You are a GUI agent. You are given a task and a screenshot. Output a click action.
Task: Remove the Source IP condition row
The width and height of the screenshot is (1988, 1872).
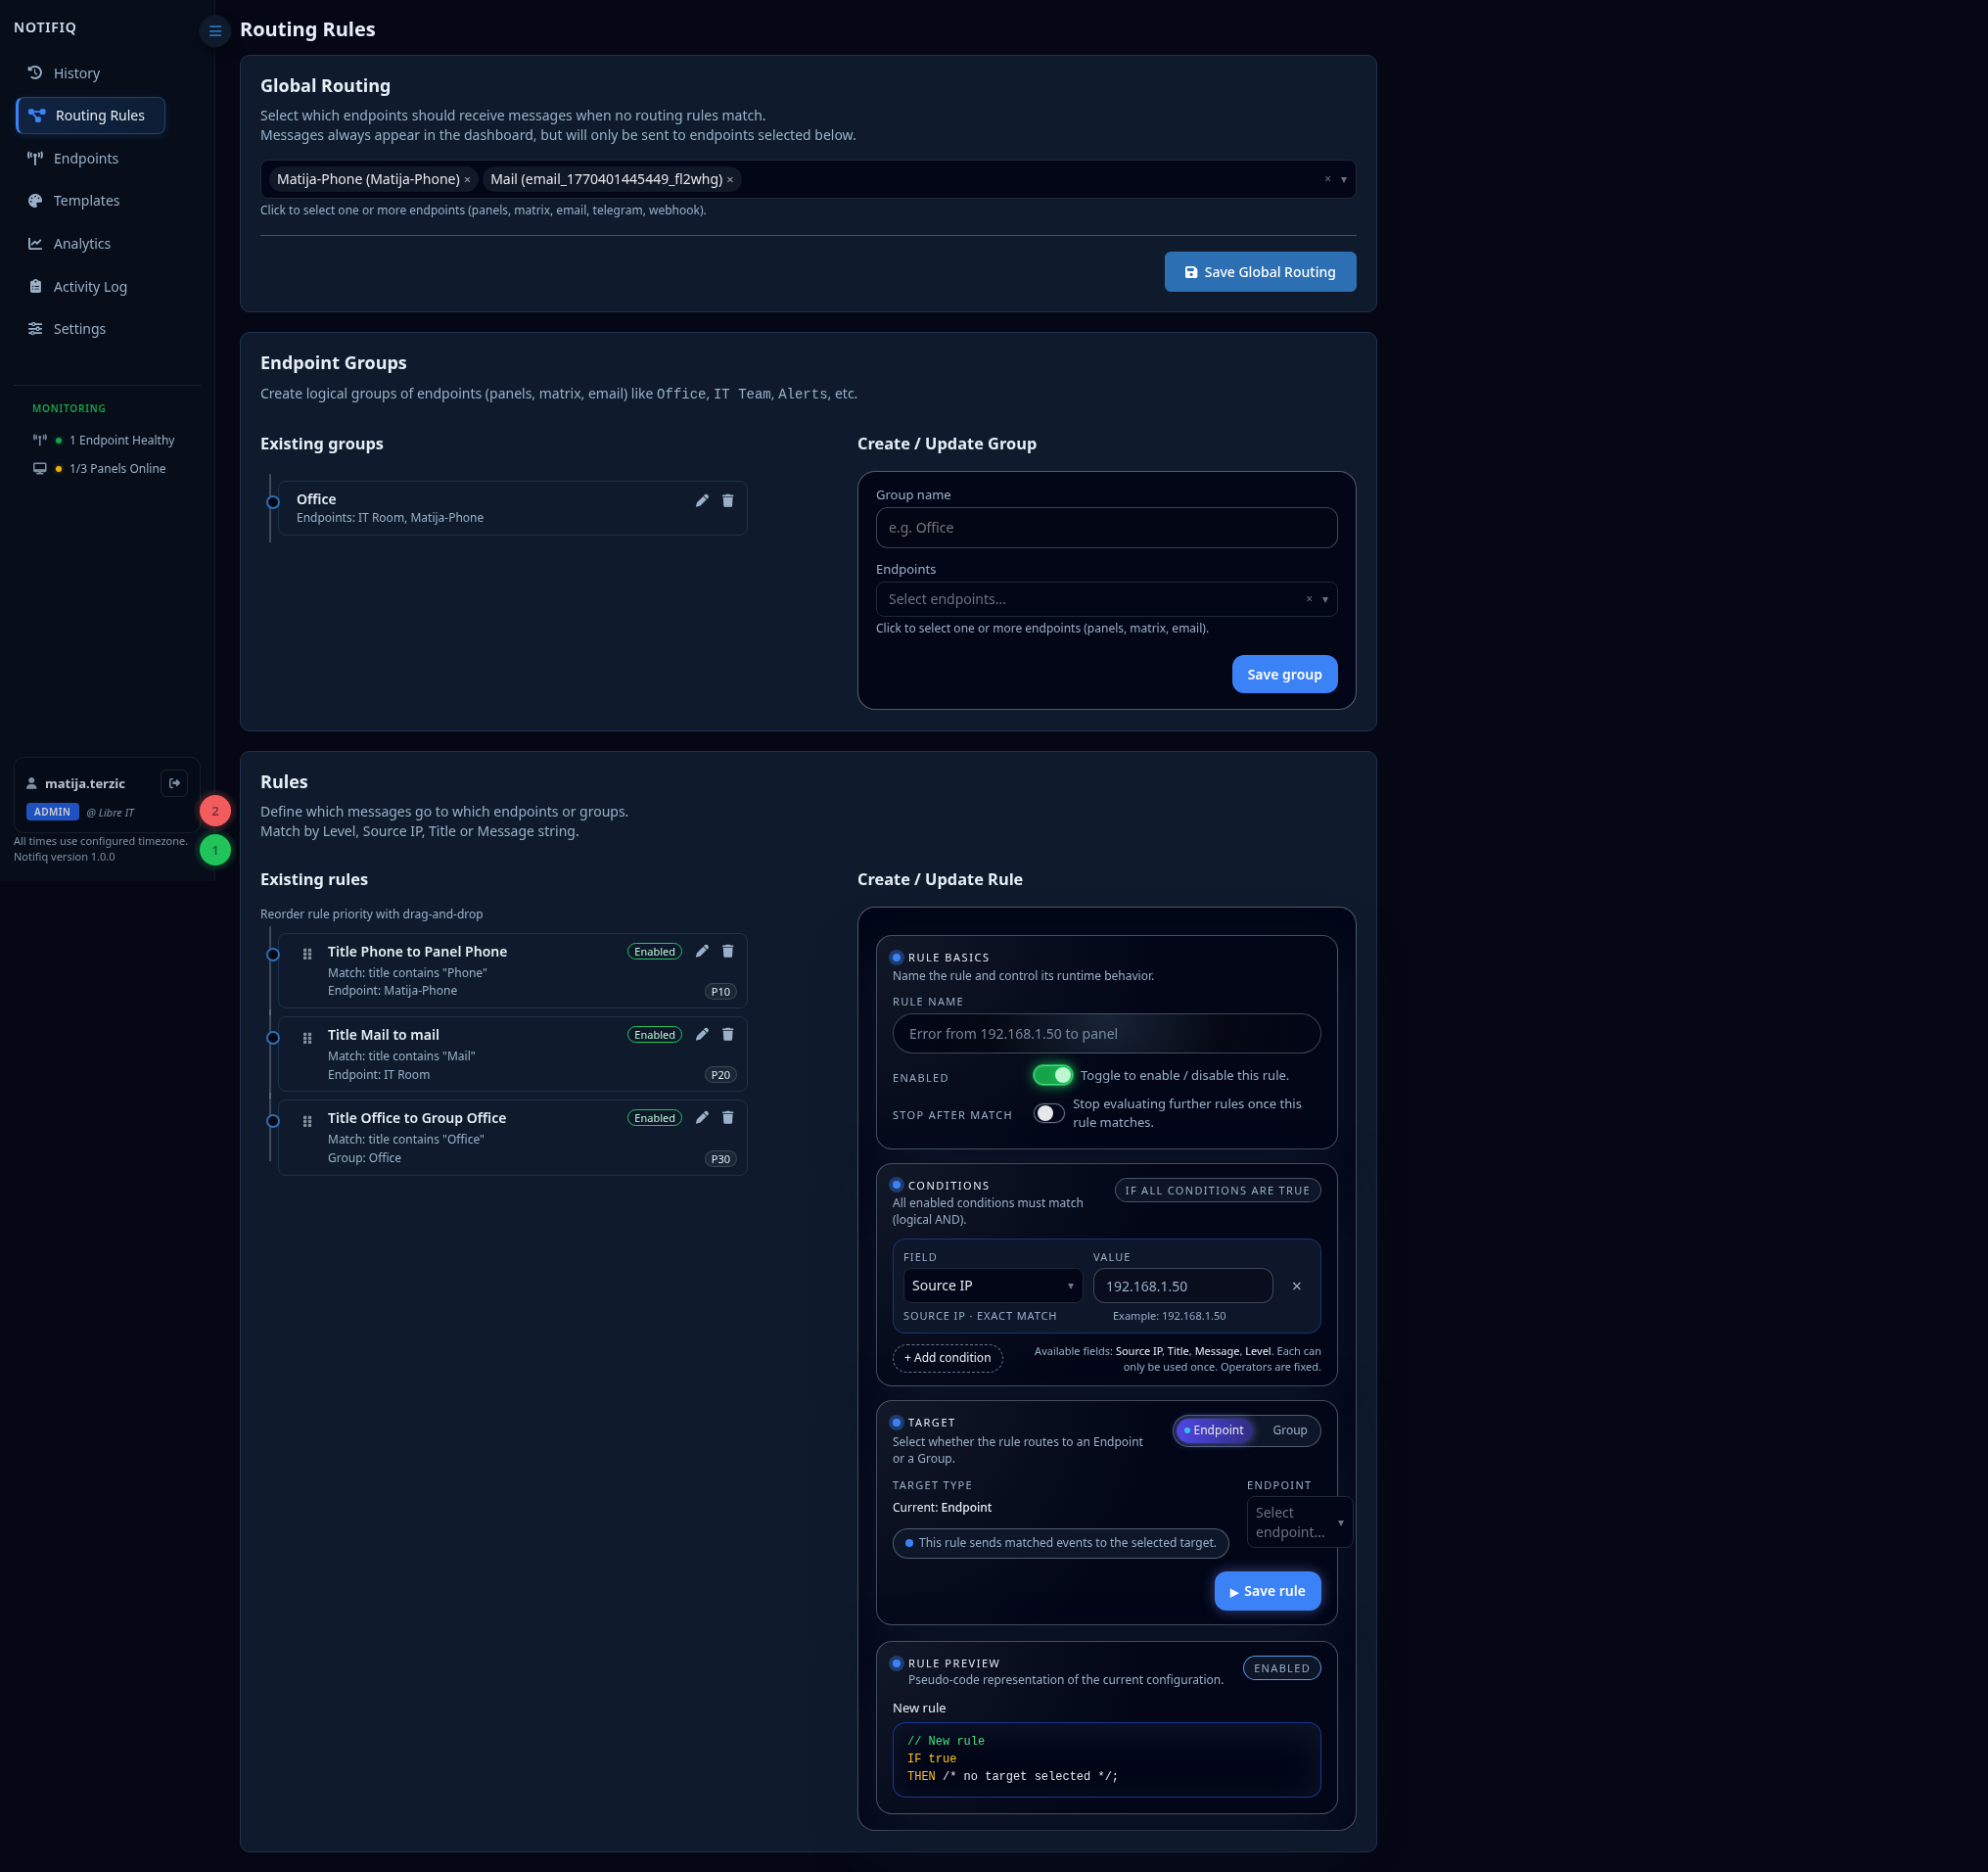[x=1297, y=1286]
